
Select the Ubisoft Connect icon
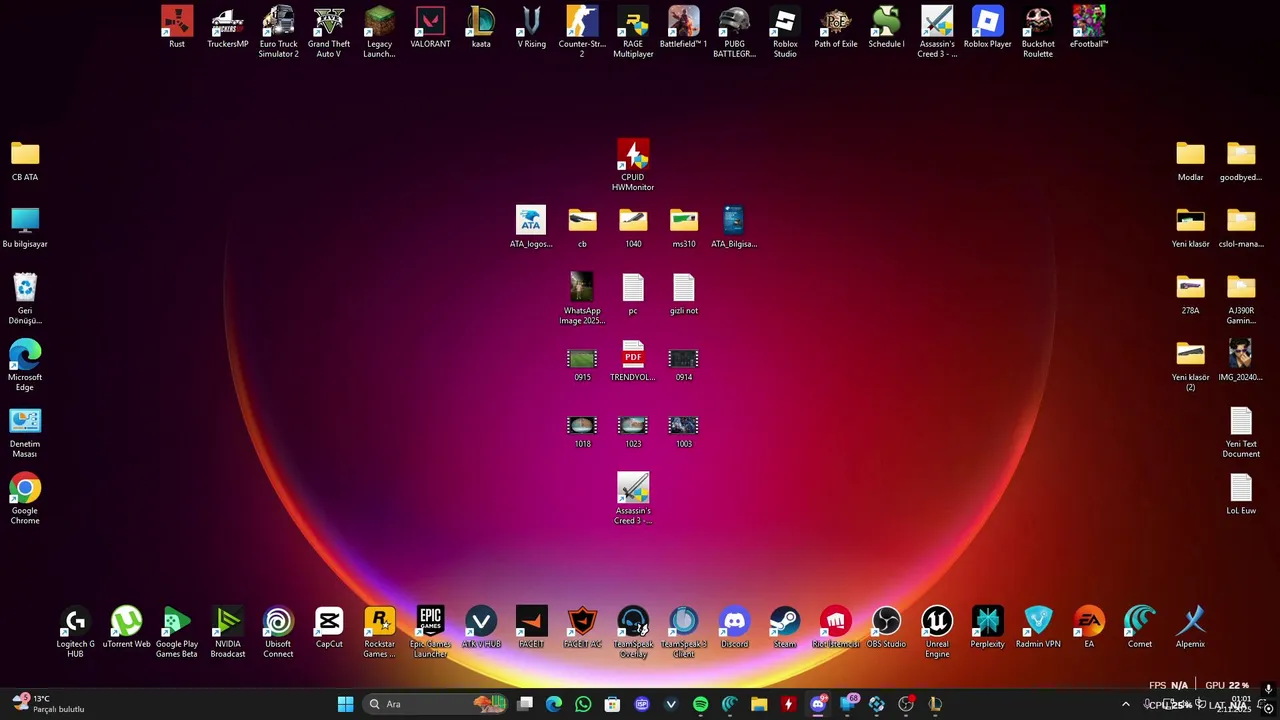[x=278, y=632]
